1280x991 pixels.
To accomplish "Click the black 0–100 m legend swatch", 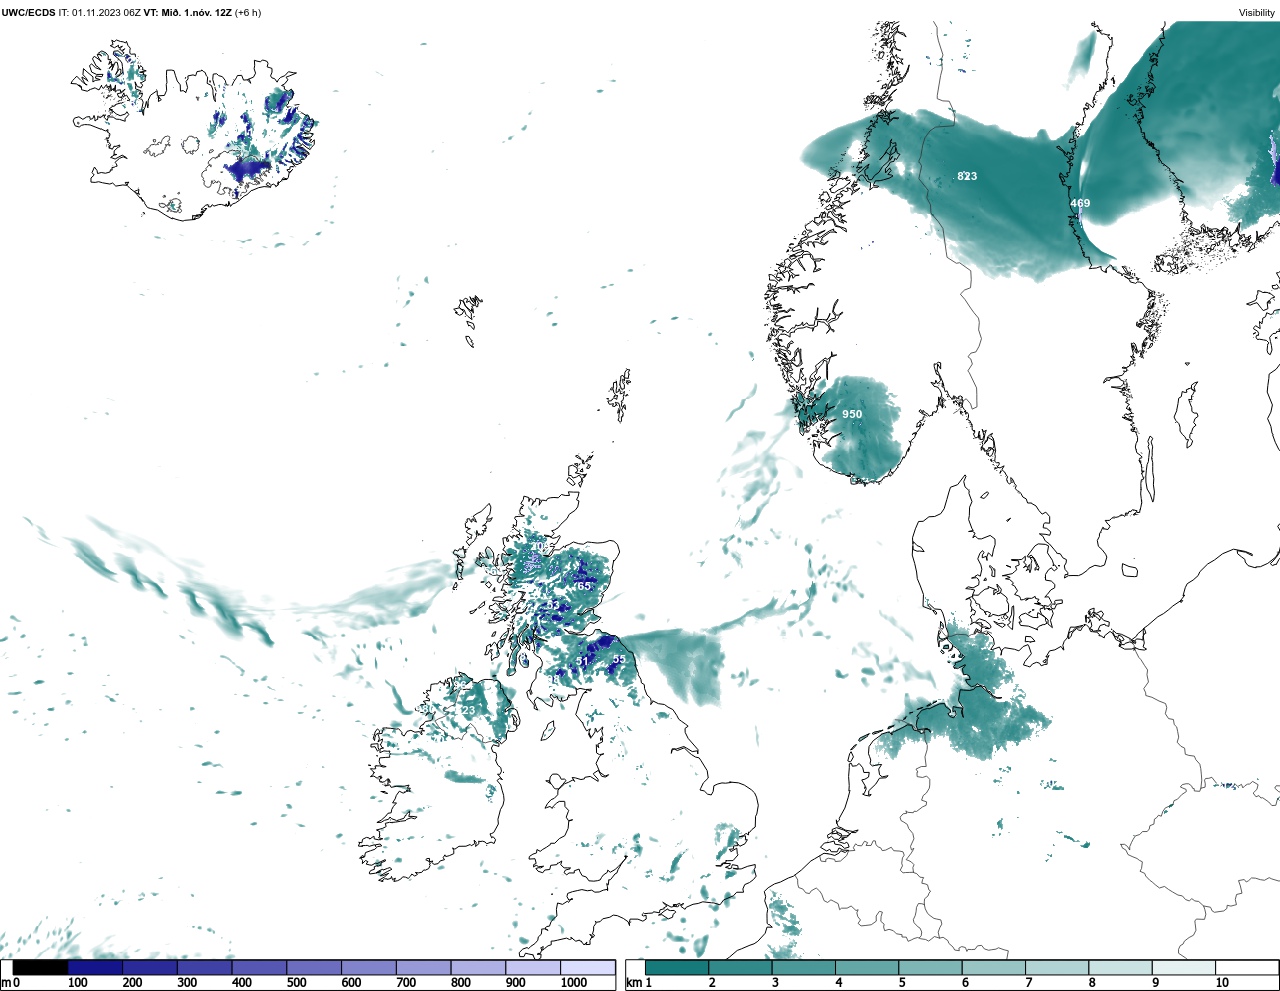I will (41, 967).
